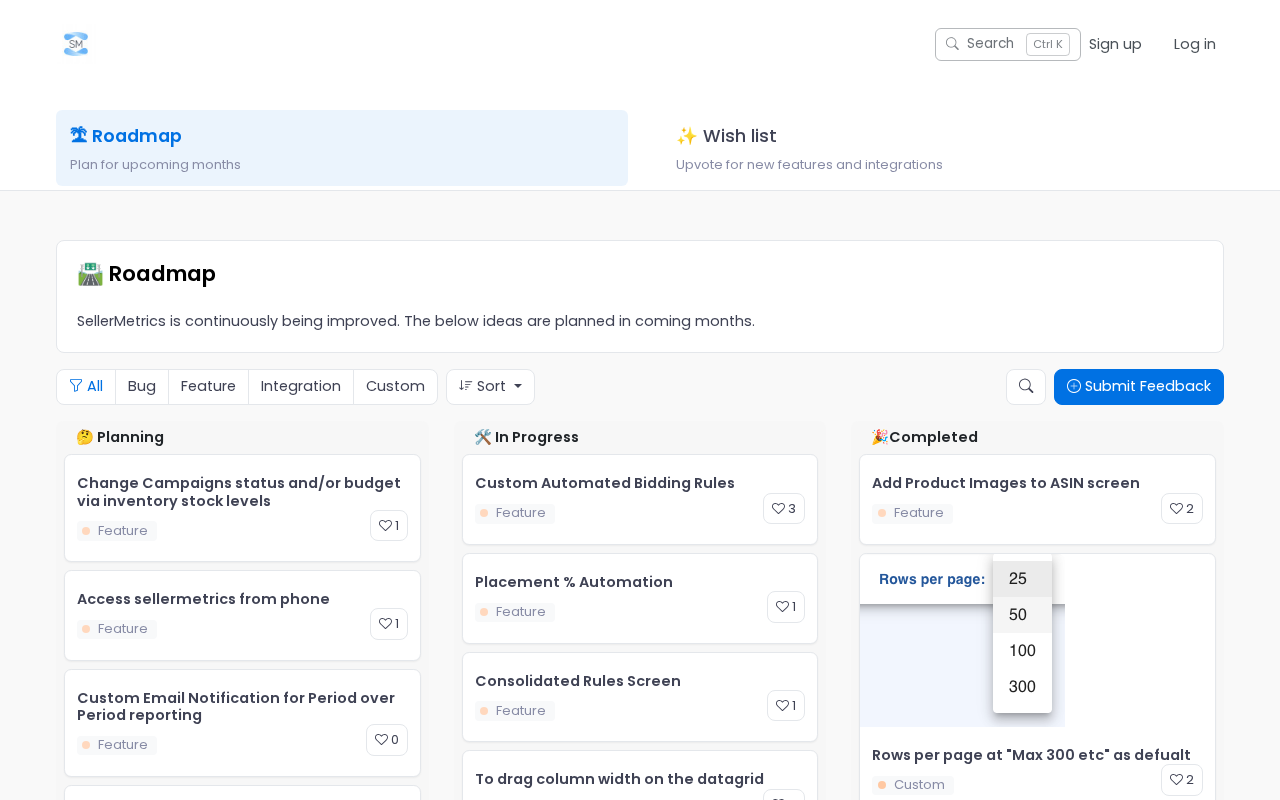Filter roadmap by Feature

pos(208,387)
